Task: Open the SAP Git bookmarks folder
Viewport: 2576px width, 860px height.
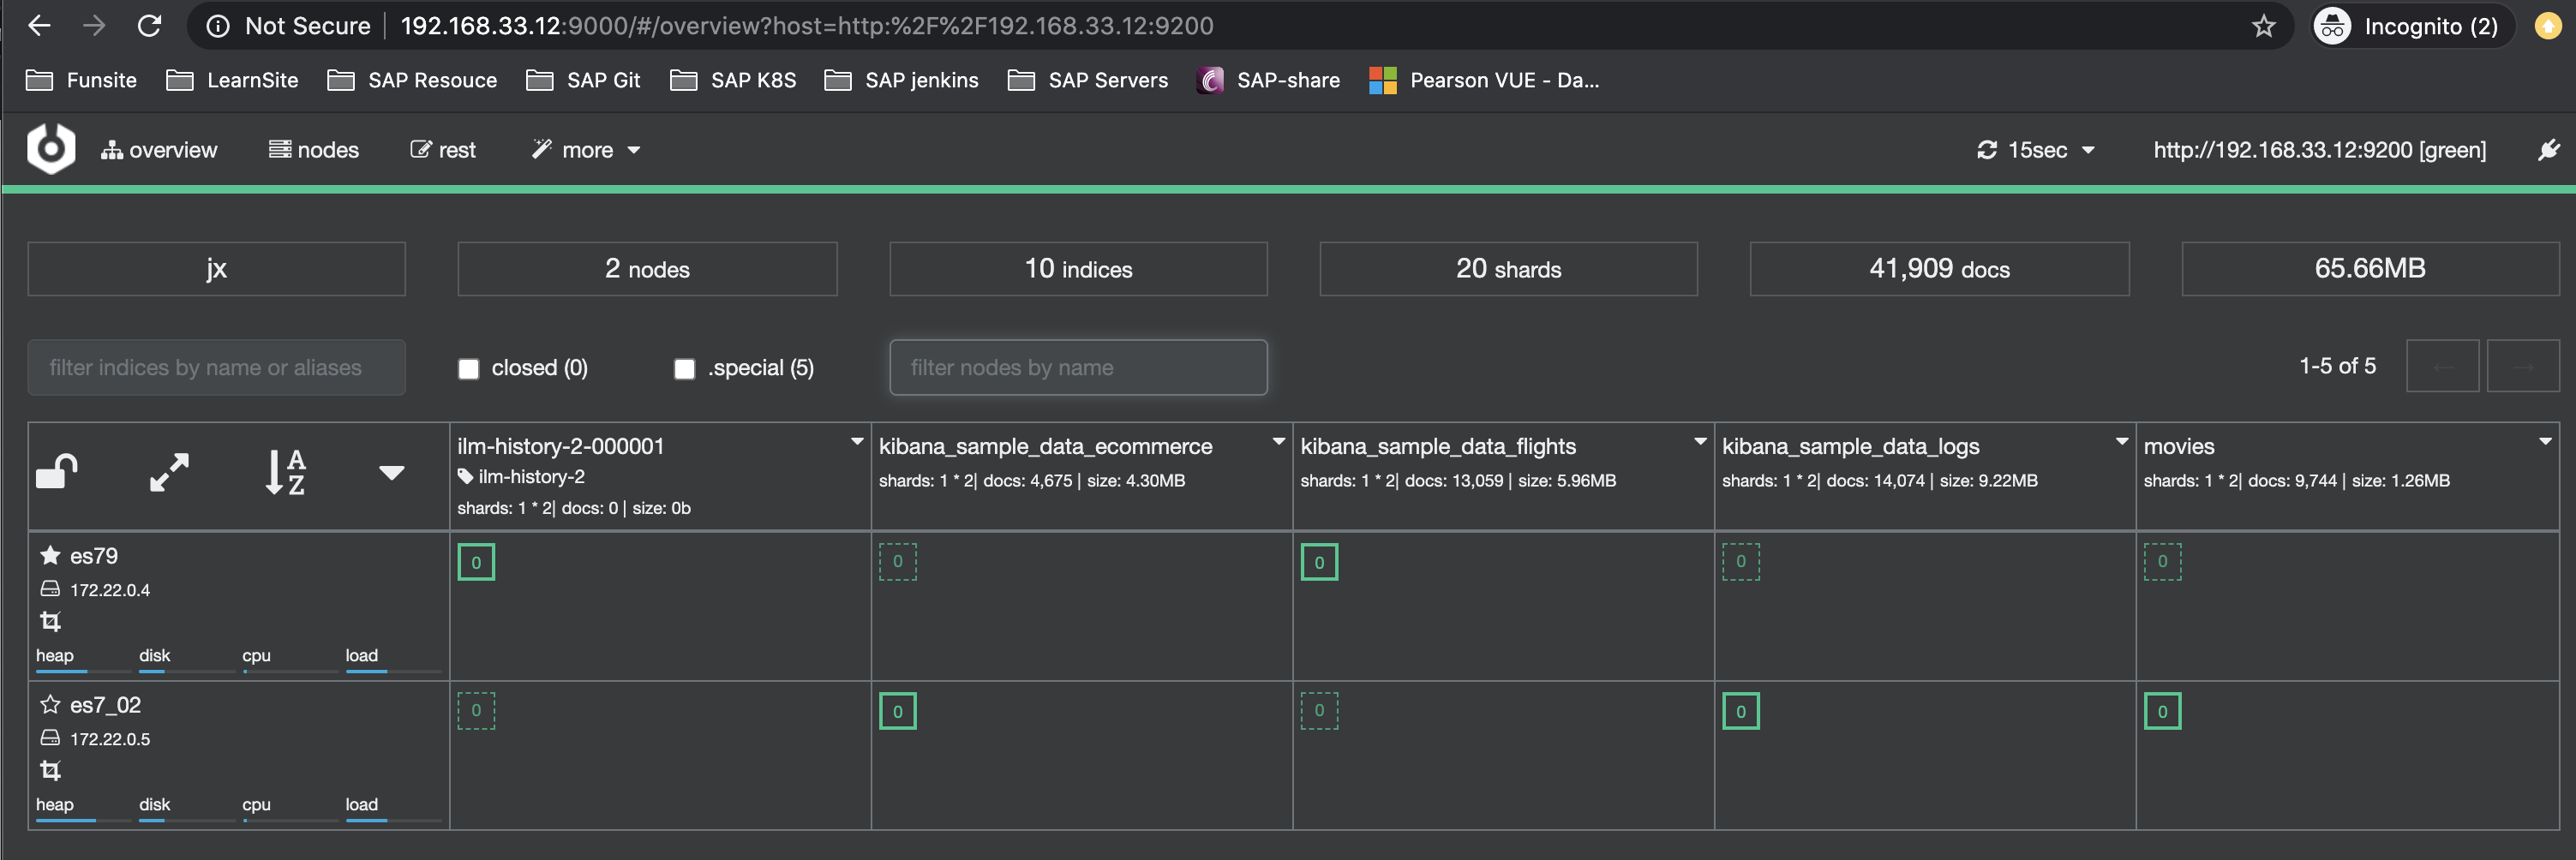Action: point(583,80)
